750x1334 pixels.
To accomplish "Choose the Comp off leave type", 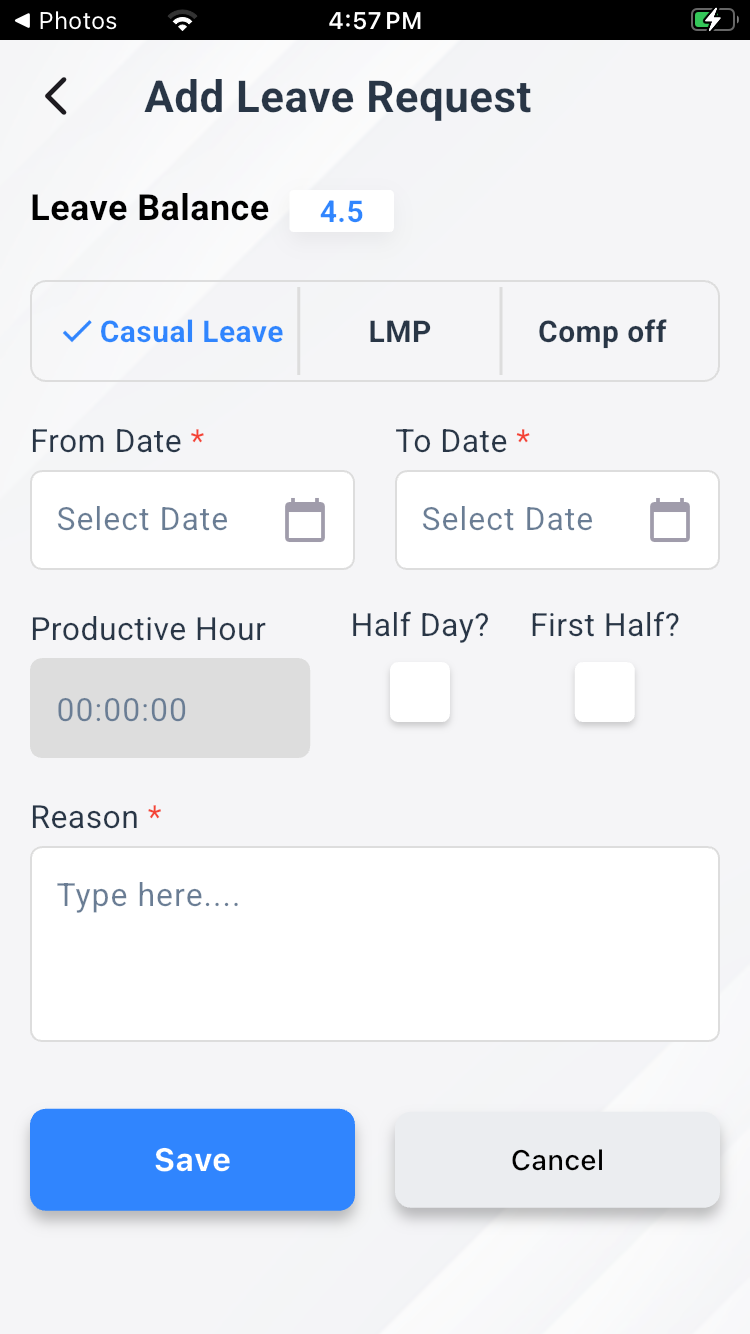I will [x=602, y=332].
